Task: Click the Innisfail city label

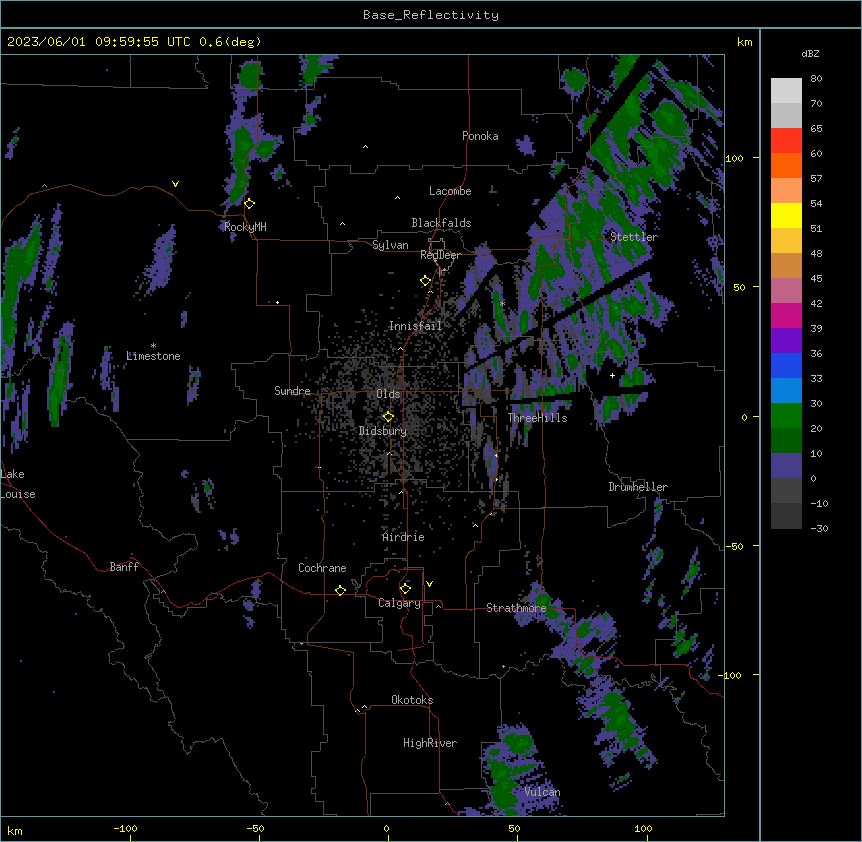Action: tap(415, 326)
